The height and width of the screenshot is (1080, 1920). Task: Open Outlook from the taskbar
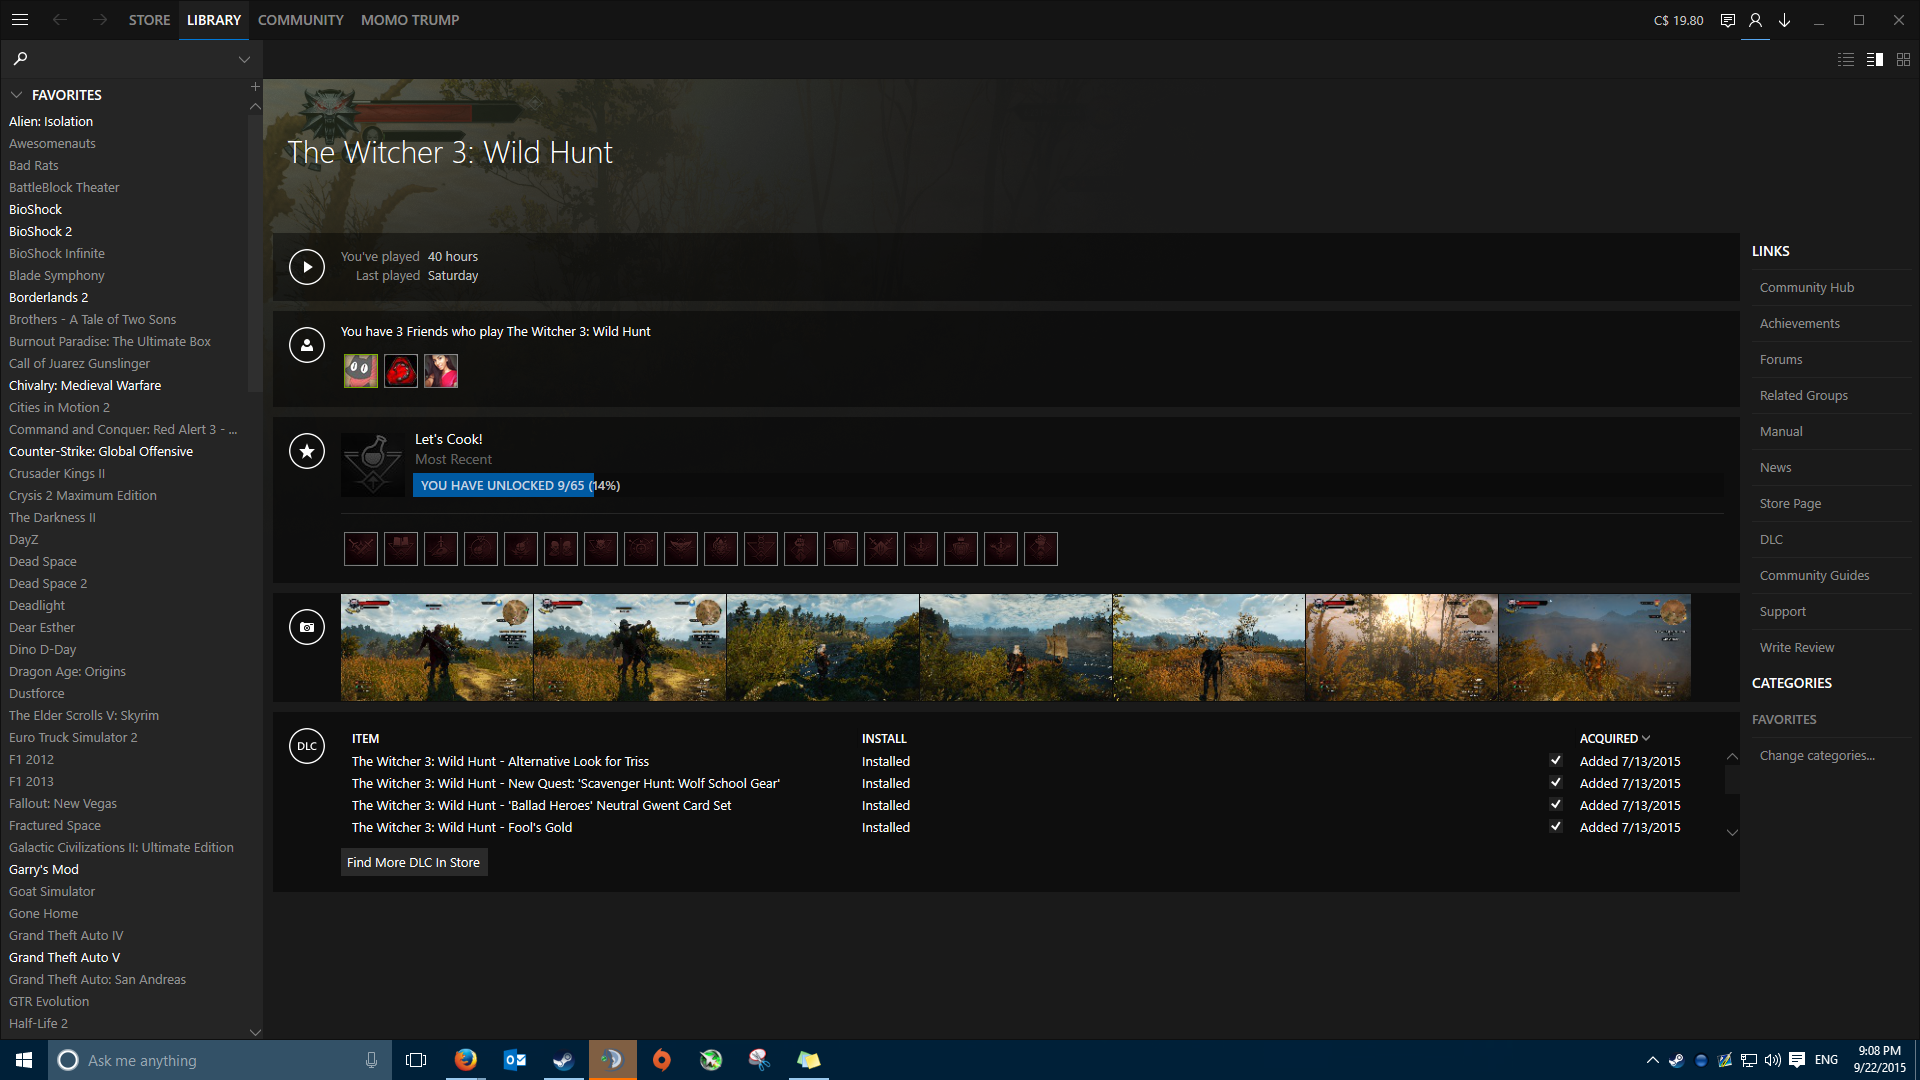pyautogui.click(x=515, y=1060)
